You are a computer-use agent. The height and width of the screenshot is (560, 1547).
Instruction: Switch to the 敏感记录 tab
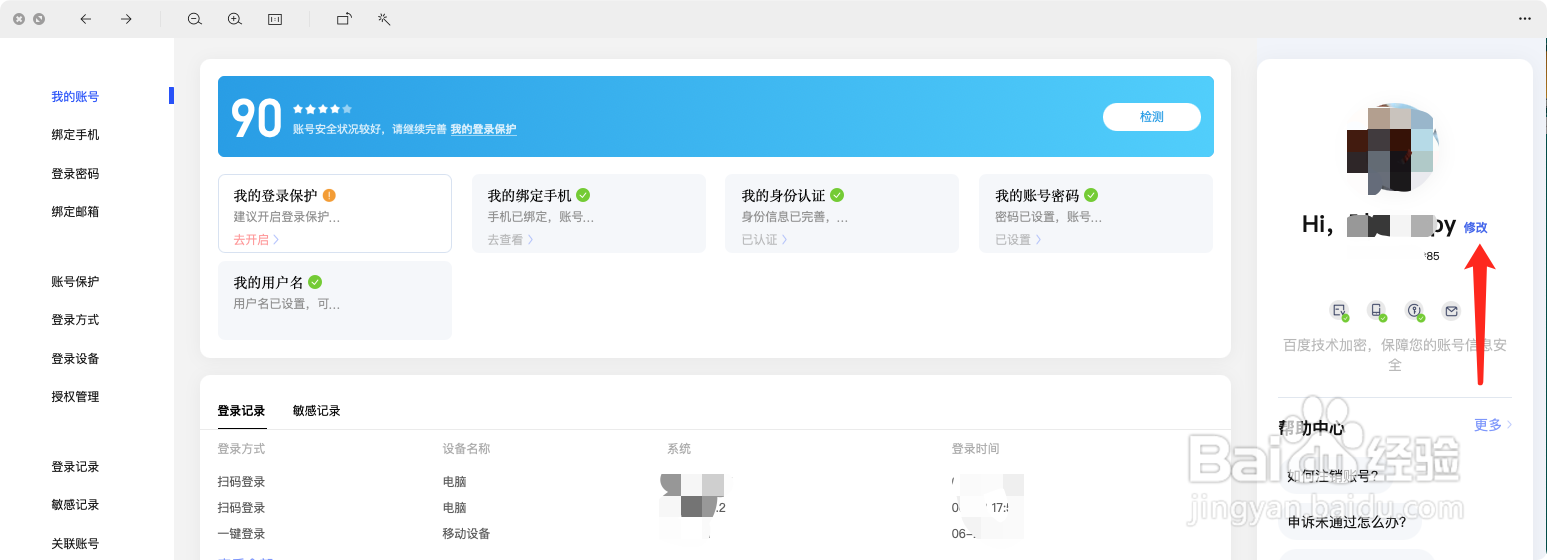pyautogui.click(x=317, y=411)
